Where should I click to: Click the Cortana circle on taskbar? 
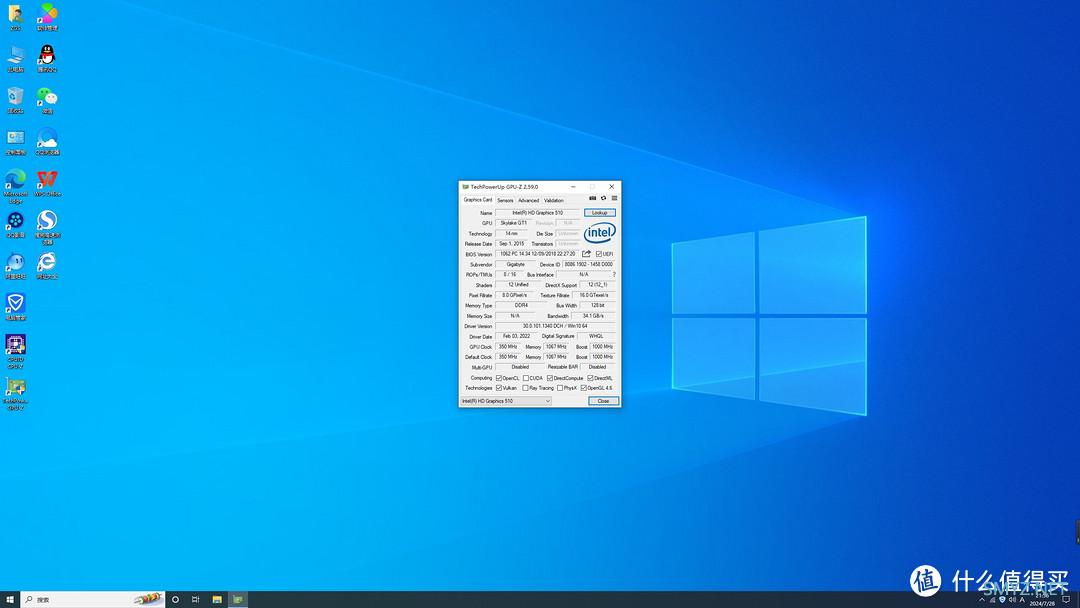175,600
